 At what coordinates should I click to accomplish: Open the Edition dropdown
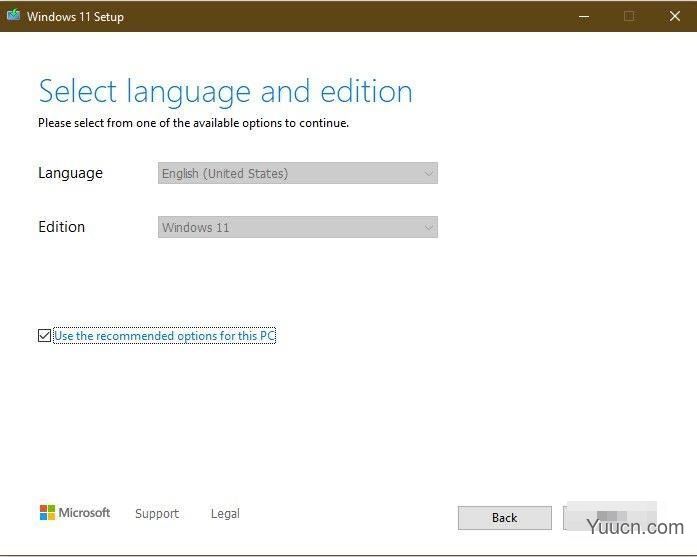(x=297, y=227)
